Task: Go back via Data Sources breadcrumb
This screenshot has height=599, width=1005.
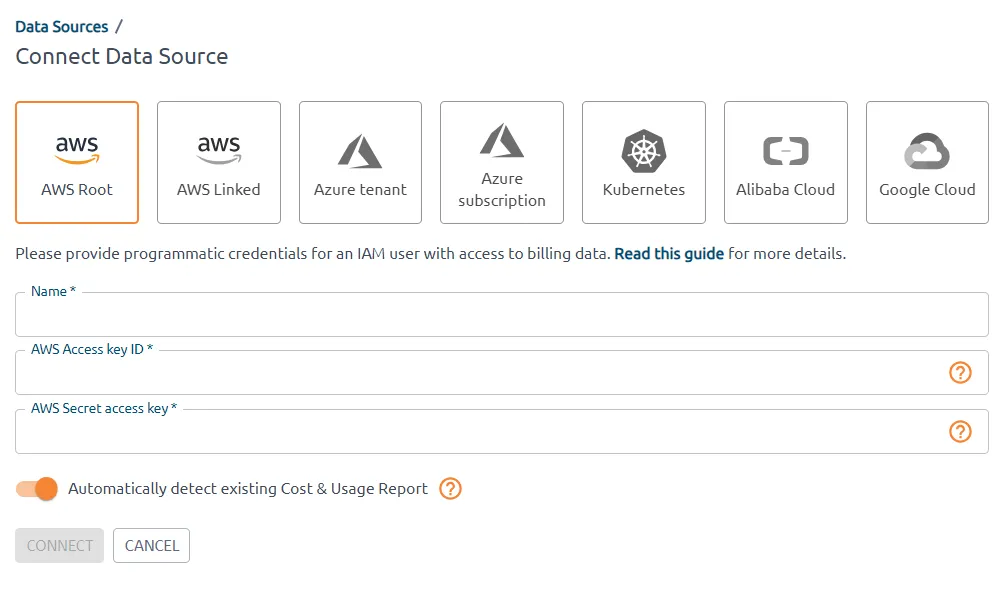Action: tap(62, 27)
